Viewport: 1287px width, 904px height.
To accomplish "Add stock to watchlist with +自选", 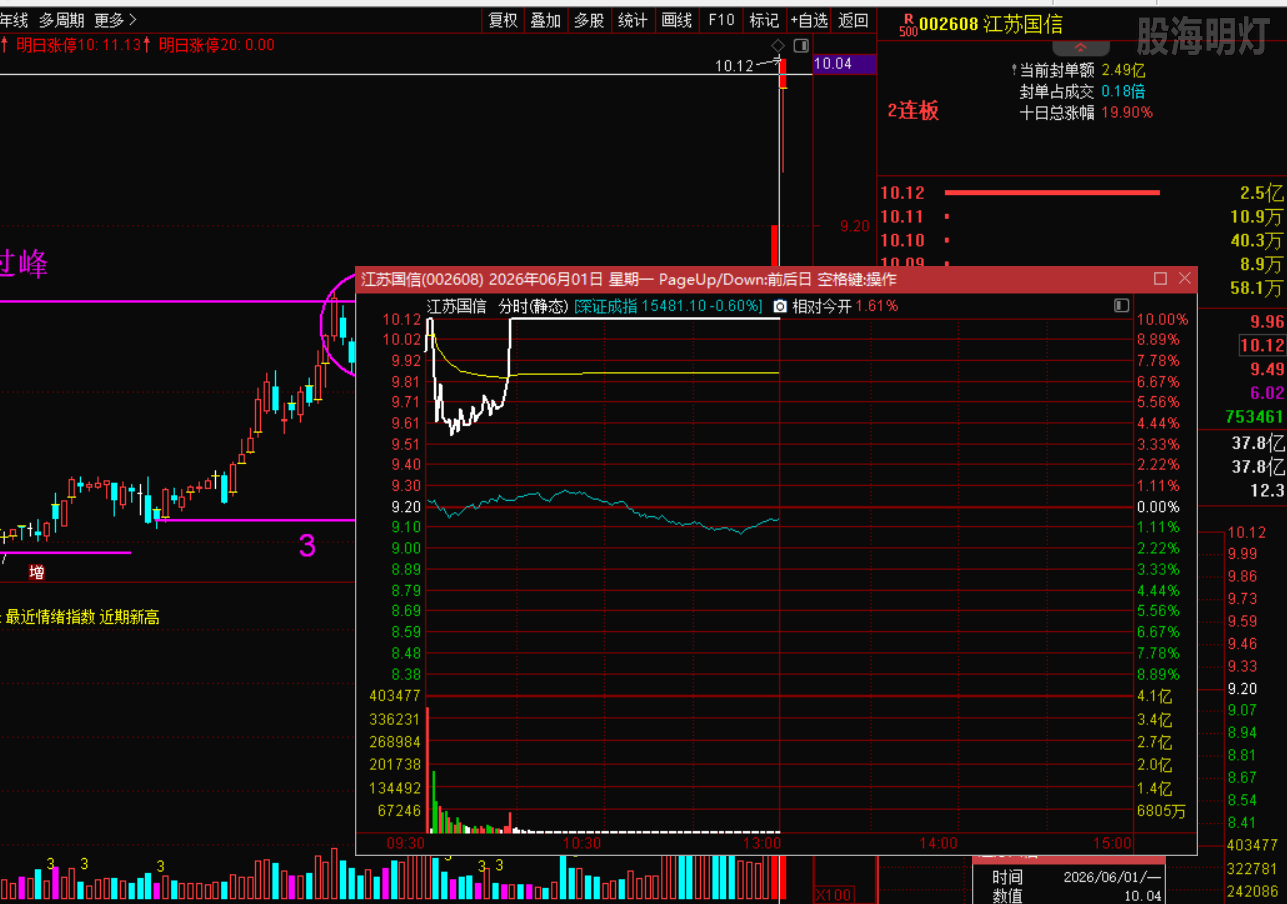I will [809, 20].
